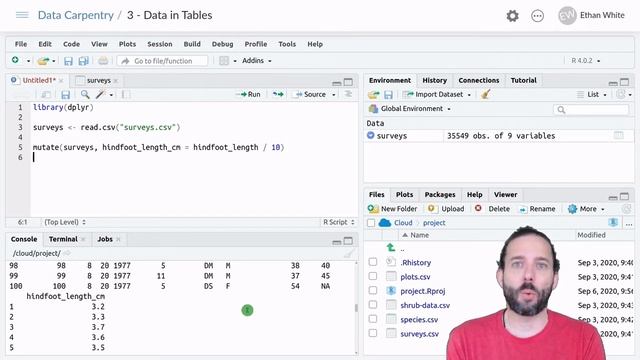Switch to the Terminal tab
Viewport: 640px width, 360px height.
[63, 239]
